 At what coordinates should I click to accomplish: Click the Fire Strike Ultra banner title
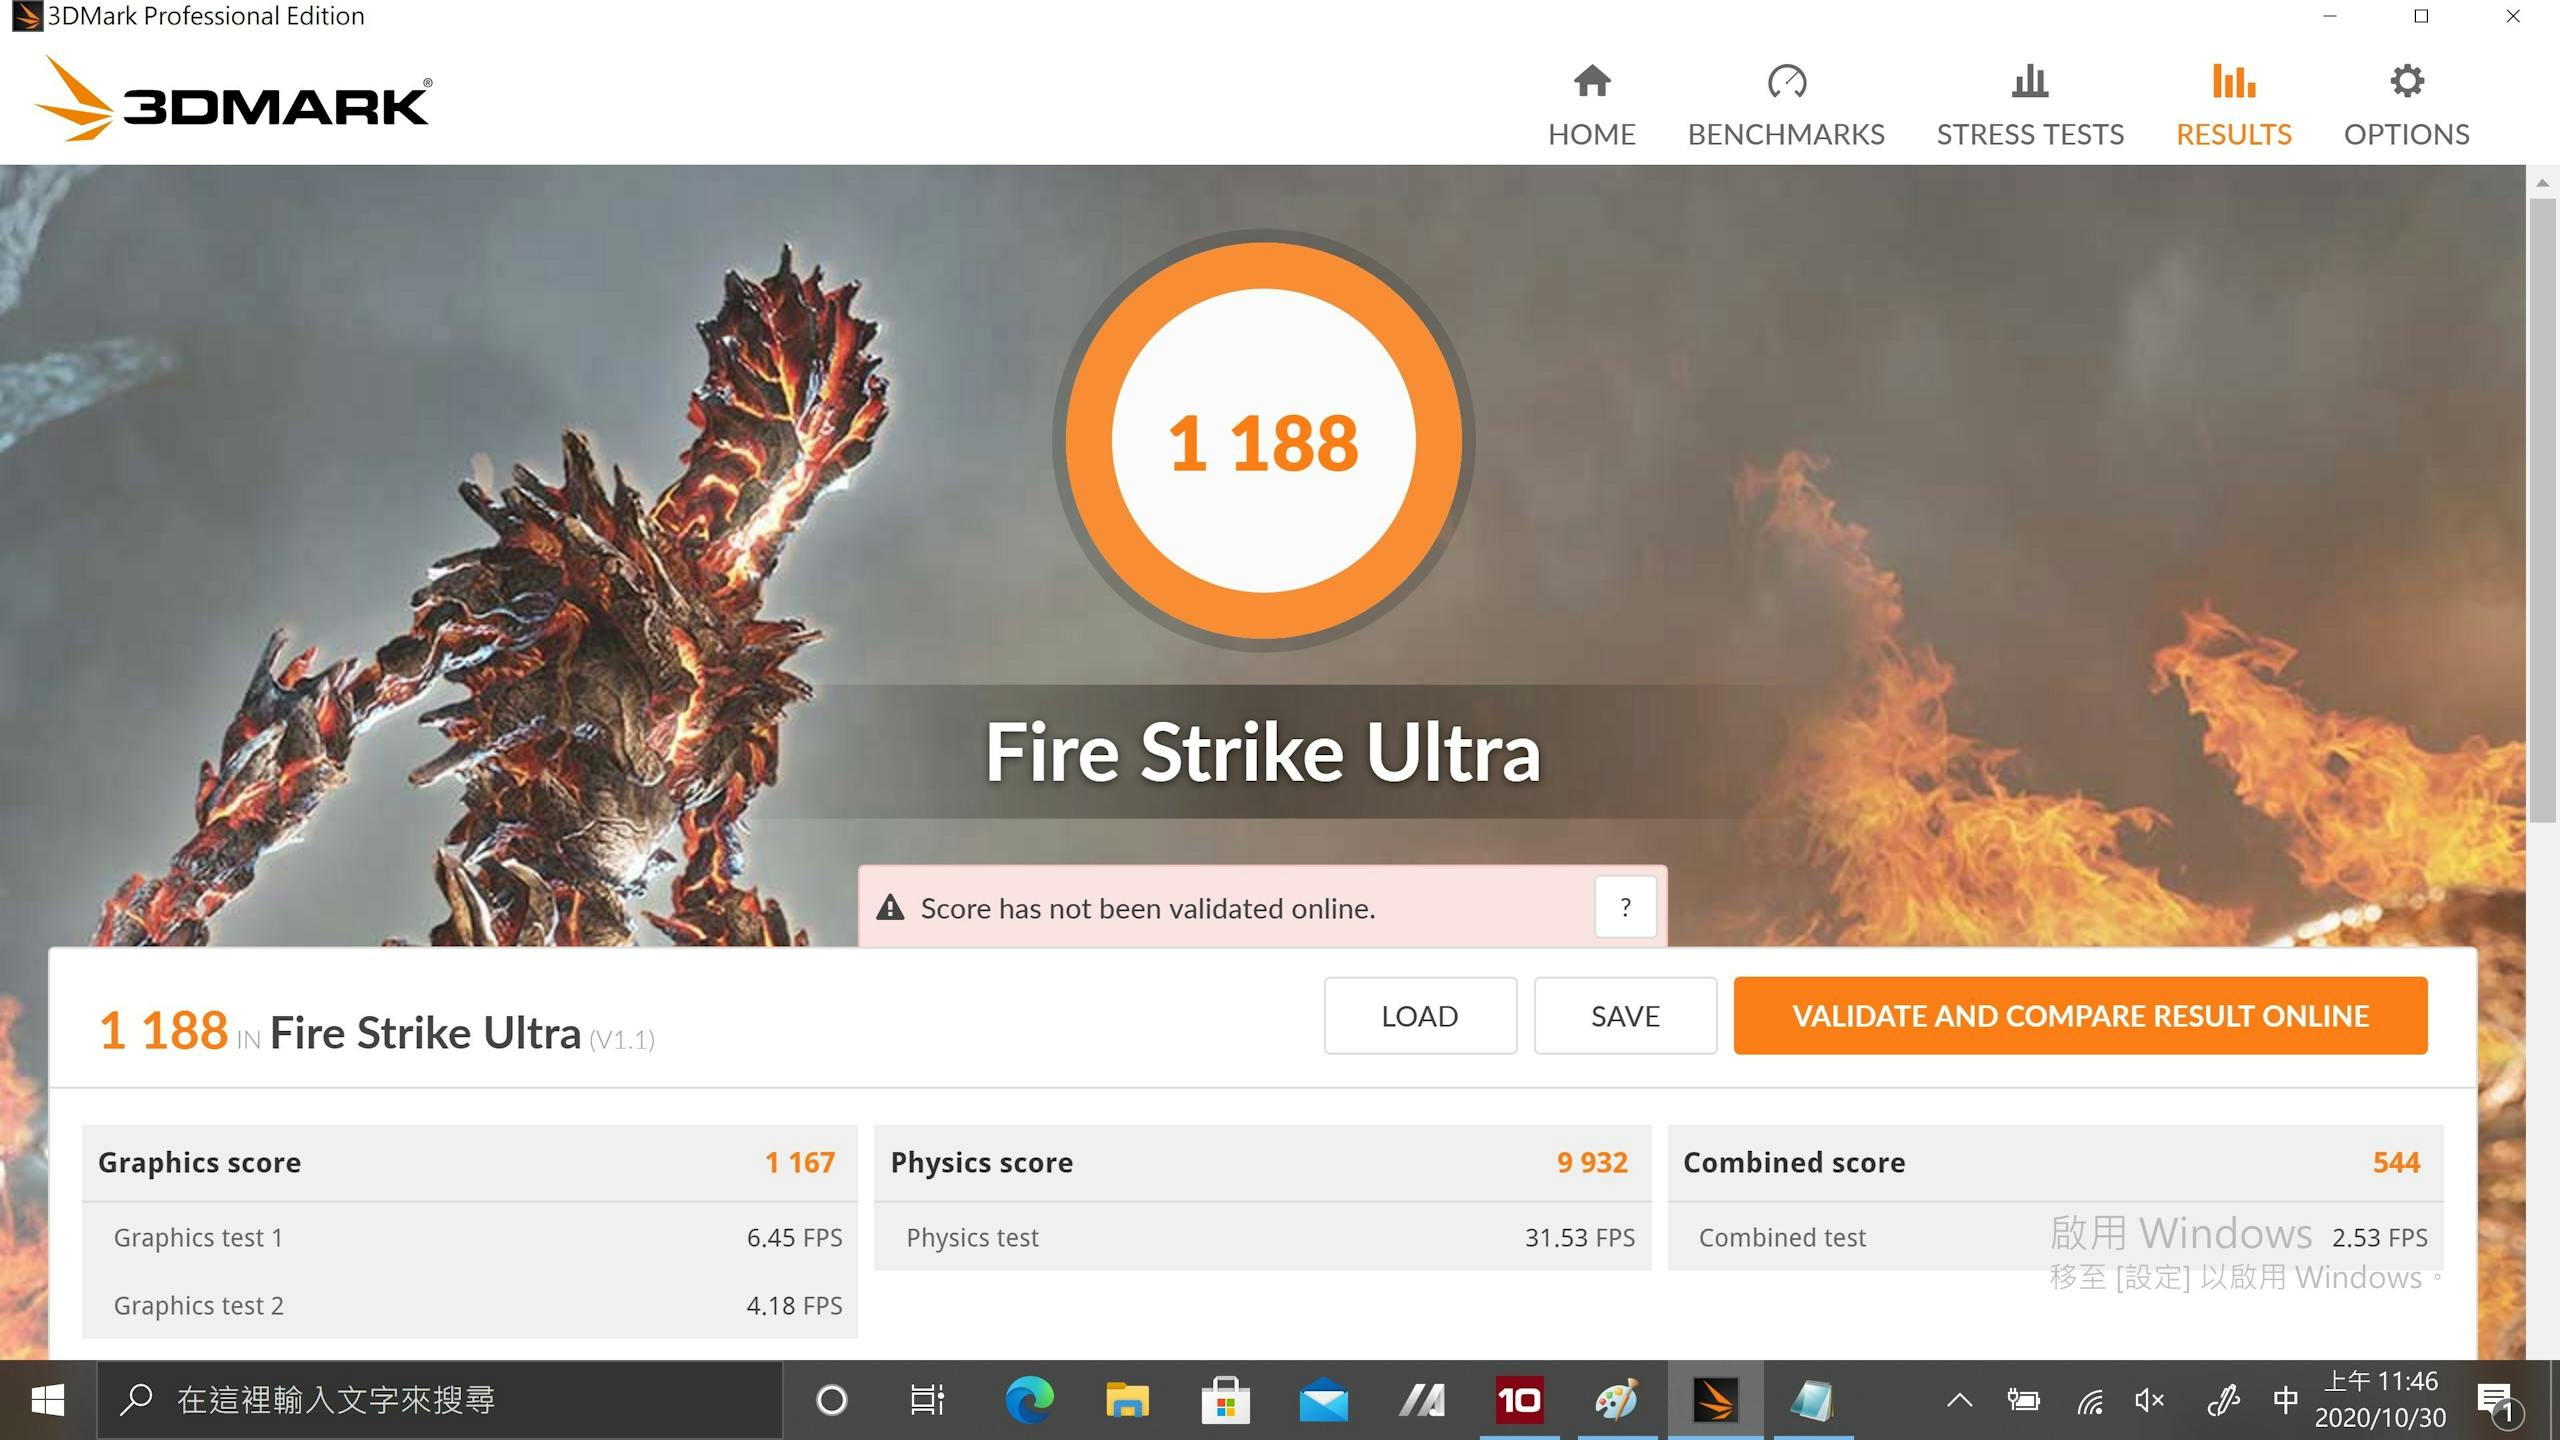1262,752
